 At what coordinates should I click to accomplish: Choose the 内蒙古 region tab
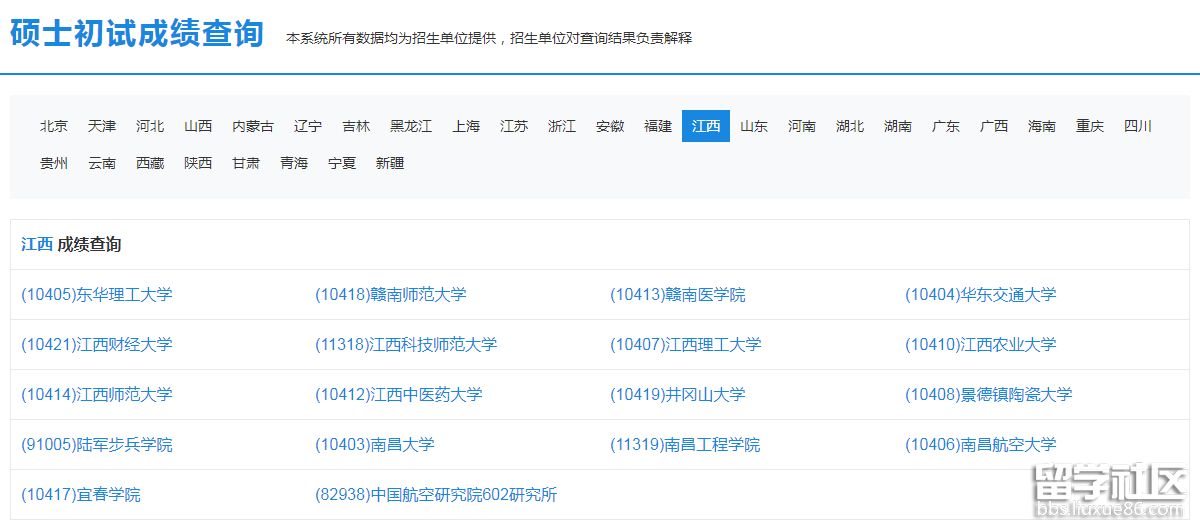(253, 126)
